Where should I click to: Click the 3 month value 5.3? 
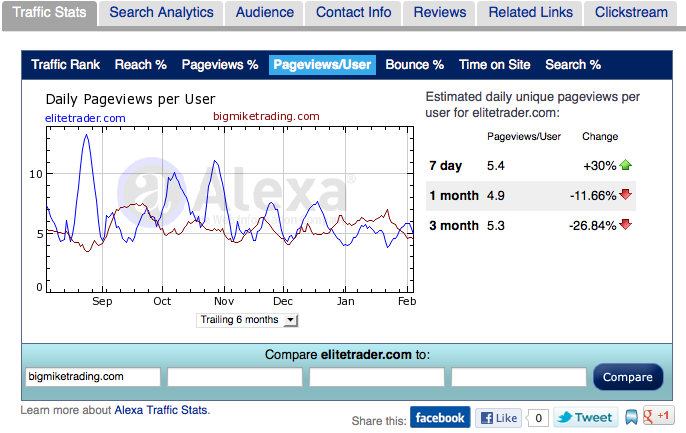pos(496,226)
